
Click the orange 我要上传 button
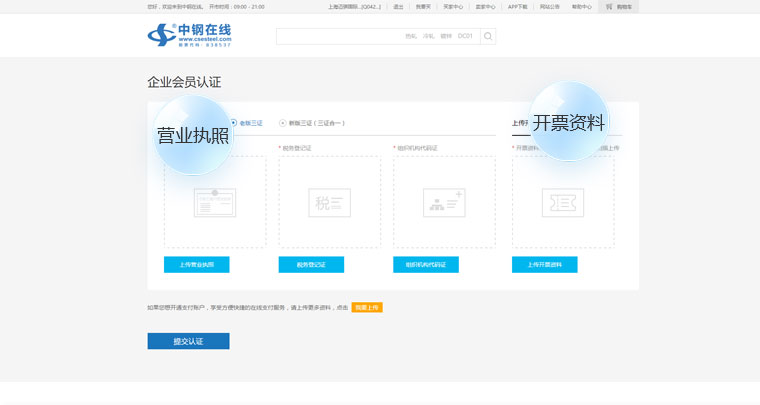(367, 307)
